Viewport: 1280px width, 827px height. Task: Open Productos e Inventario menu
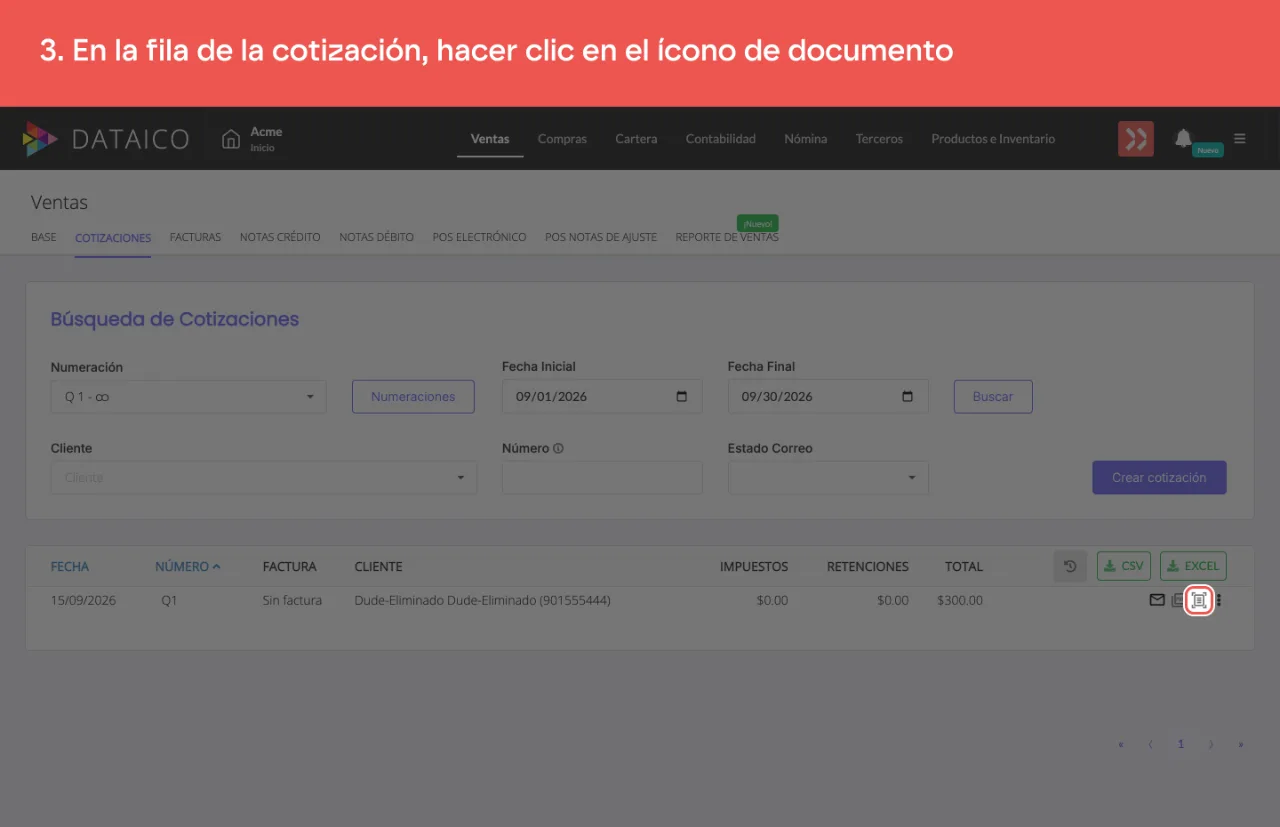[993, 139]
